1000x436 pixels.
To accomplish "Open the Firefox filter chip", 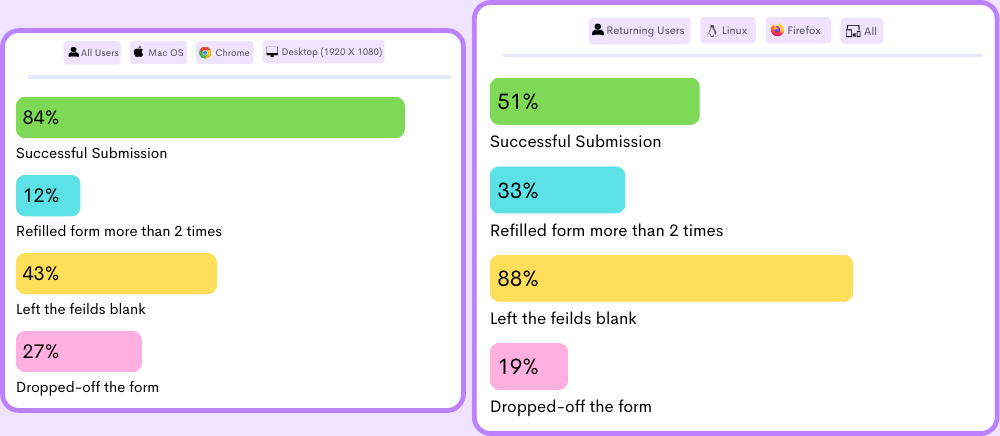I will click(795, 31).
